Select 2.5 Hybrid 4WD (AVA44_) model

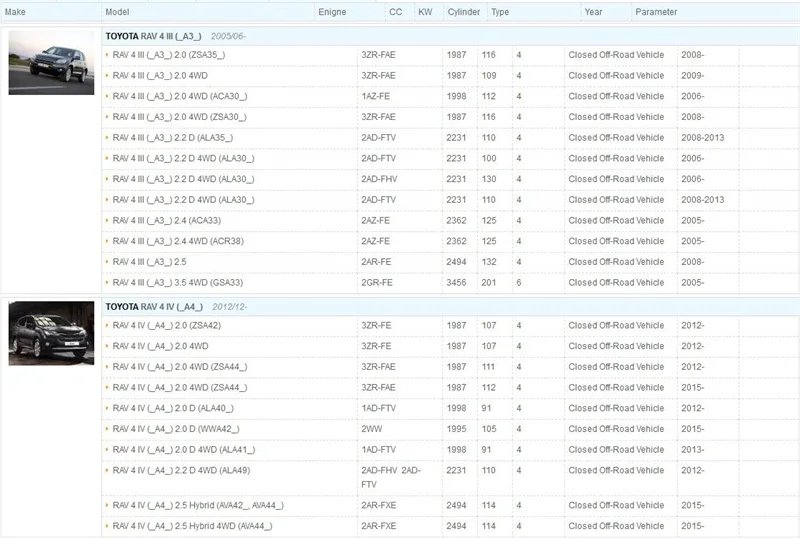point(193,526)
